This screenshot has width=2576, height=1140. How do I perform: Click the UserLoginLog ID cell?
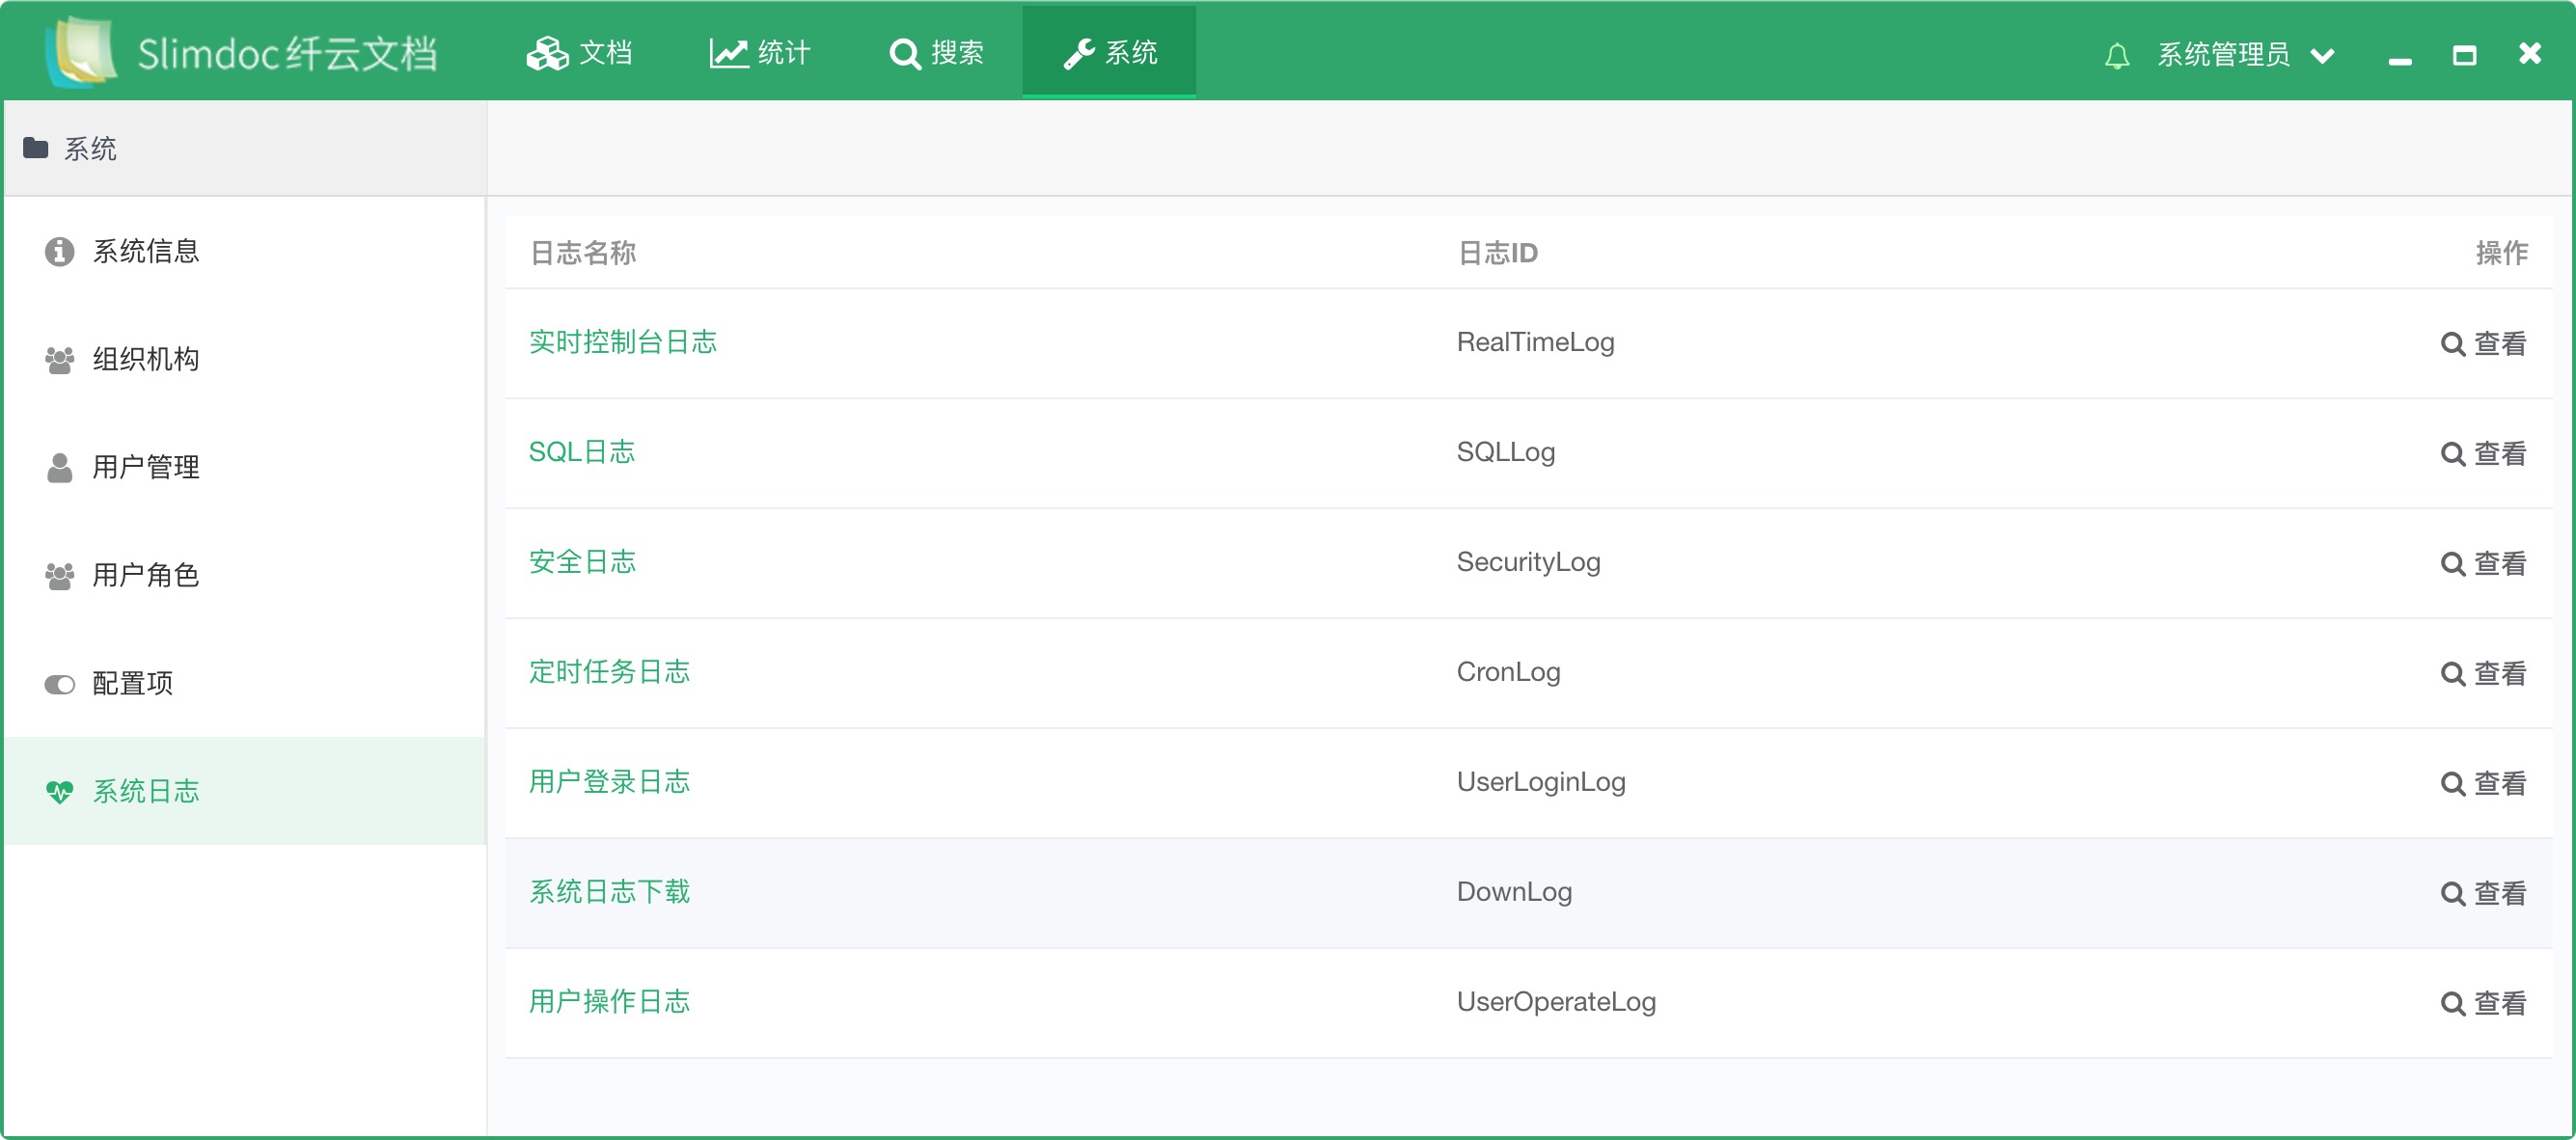pyautogui.click(x=1541, y=782)
